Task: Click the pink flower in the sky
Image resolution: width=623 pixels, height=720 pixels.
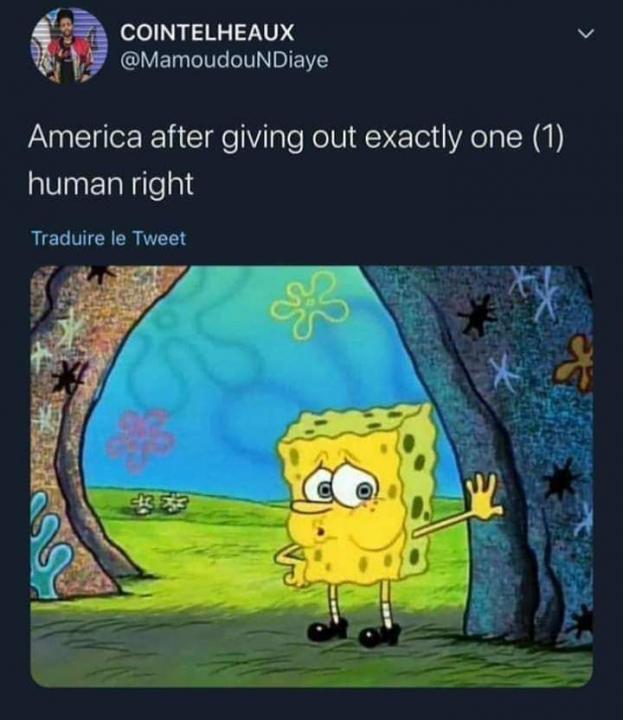Action: coord(140,440)
